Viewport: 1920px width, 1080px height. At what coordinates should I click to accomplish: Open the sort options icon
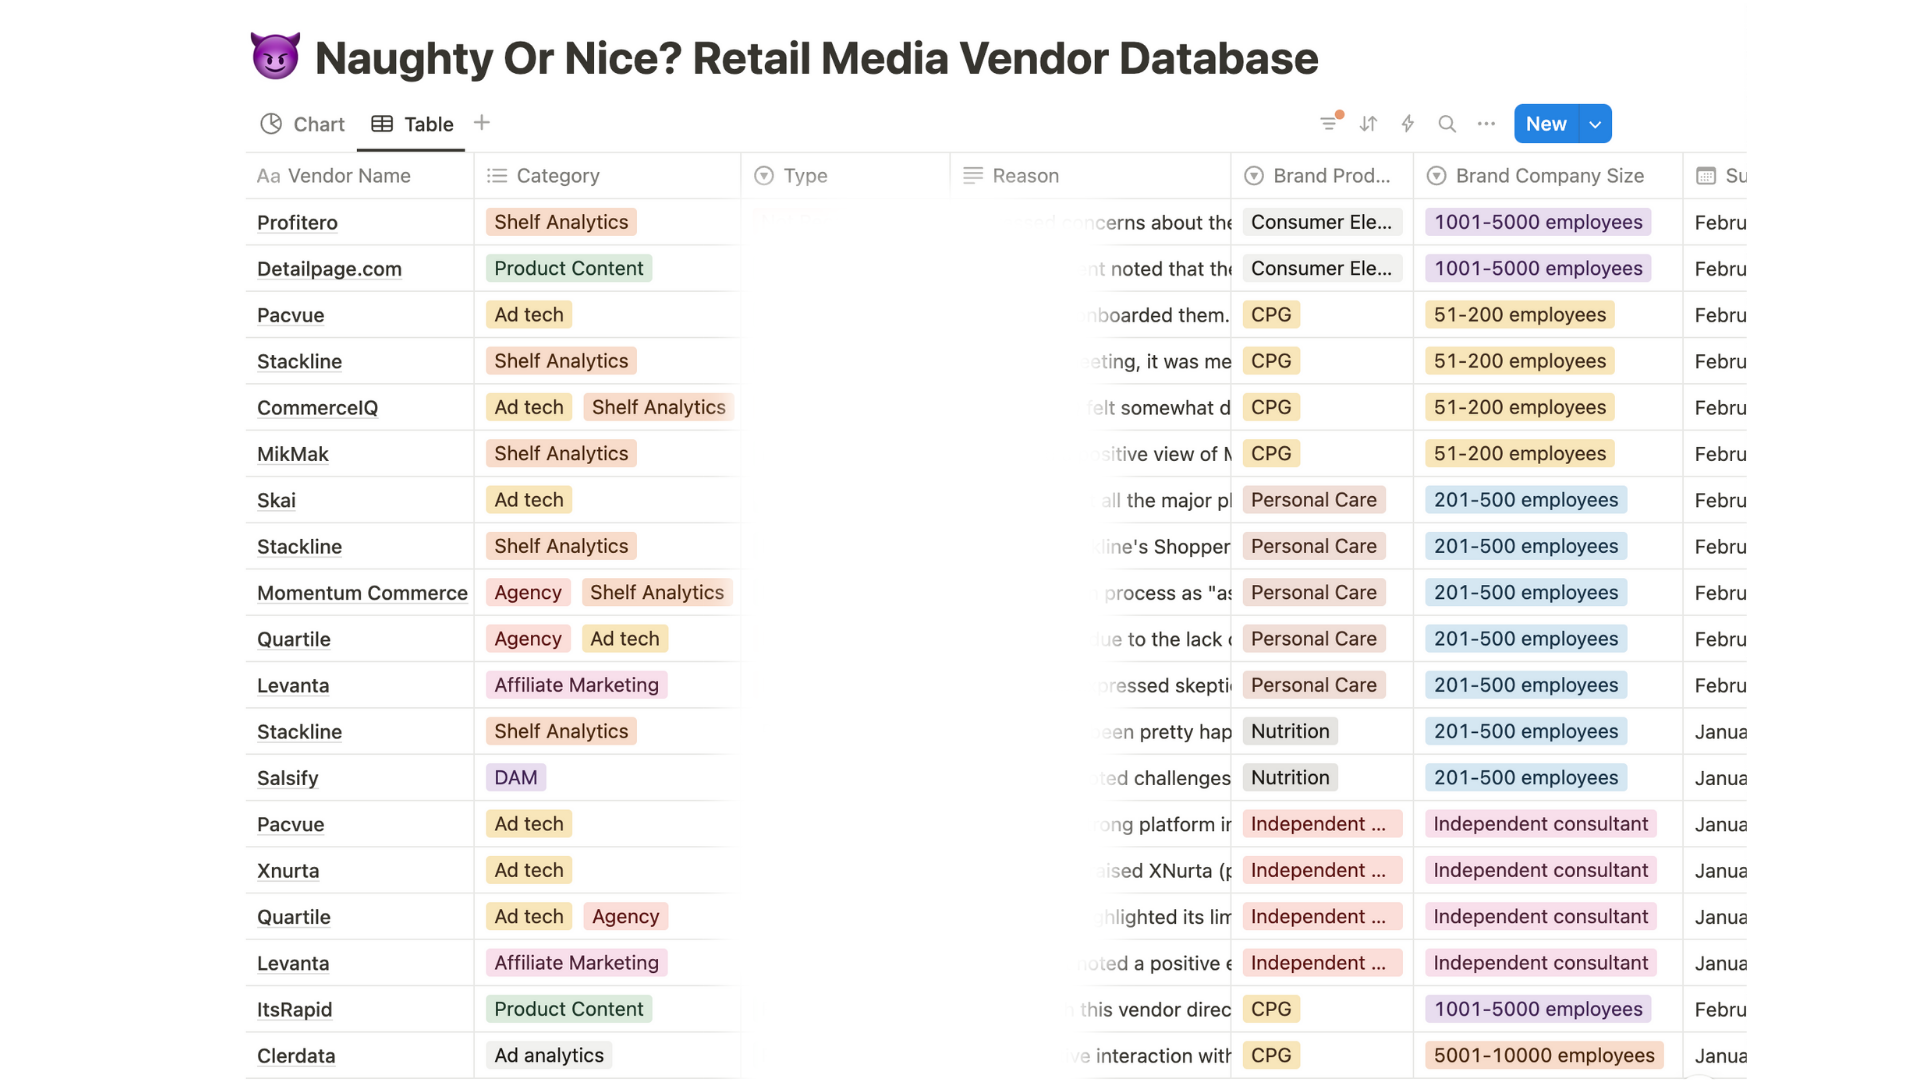pos(1368,123)
